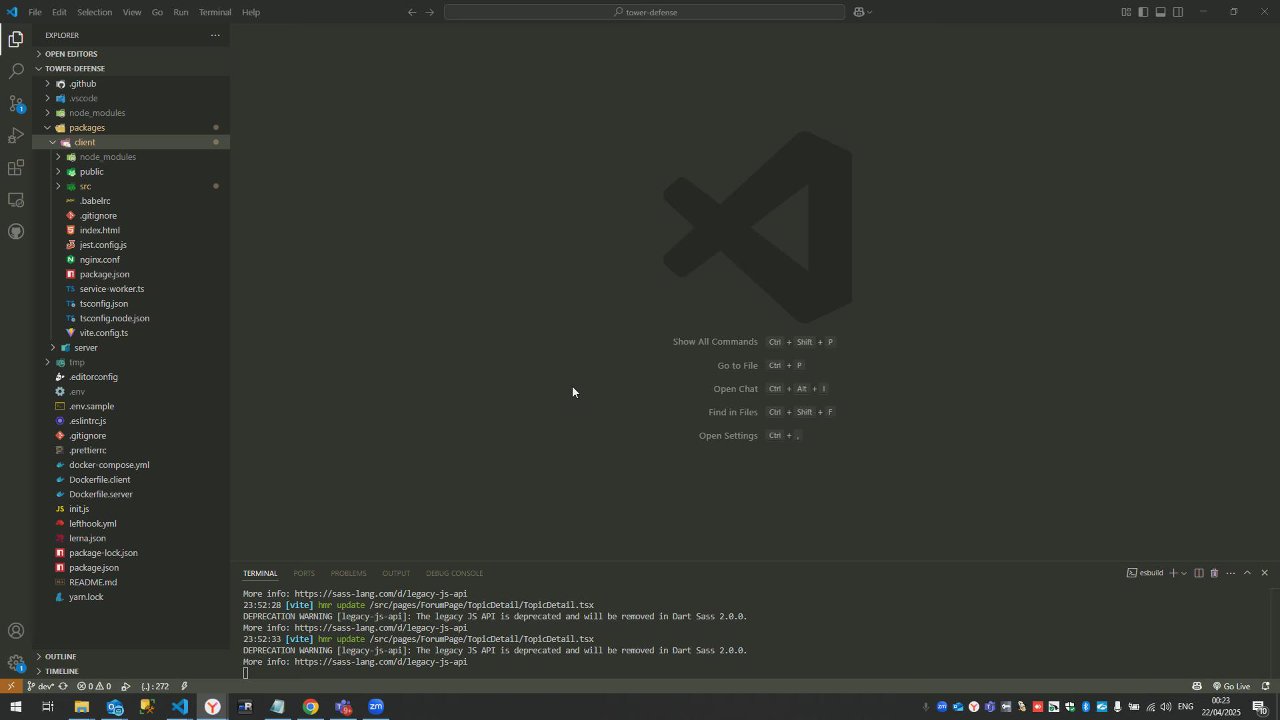Viewport: 1280px width, 720px height.
Task: Switch to the OUTPUT tab
Action: [x=396, y=573]
